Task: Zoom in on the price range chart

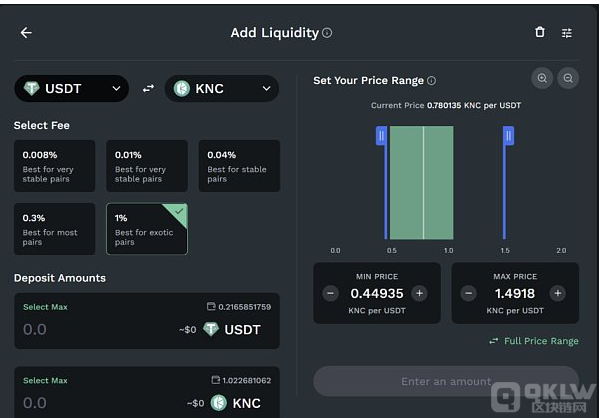Action: [542, 78]
